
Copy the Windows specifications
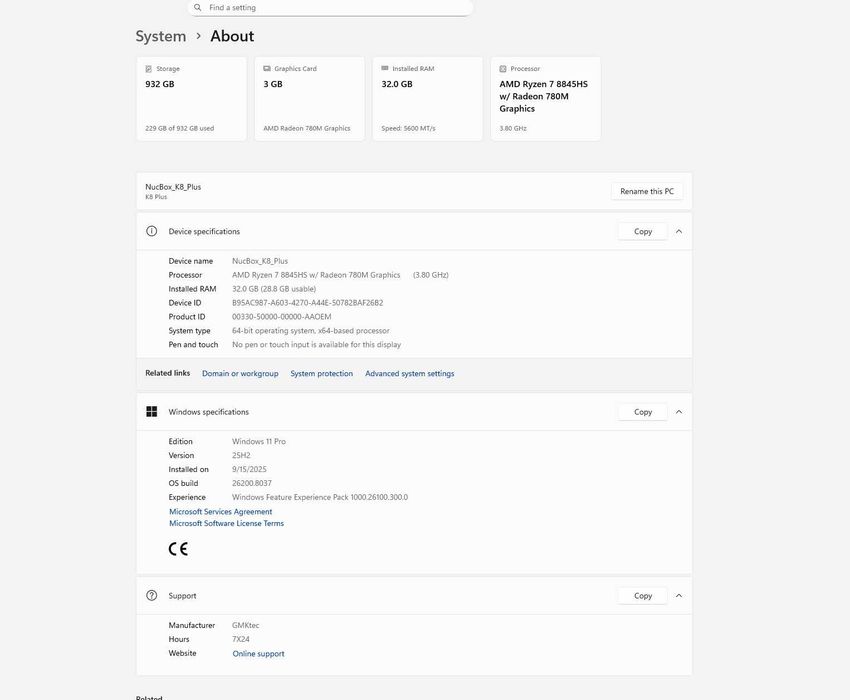click(x=643, y=412)
